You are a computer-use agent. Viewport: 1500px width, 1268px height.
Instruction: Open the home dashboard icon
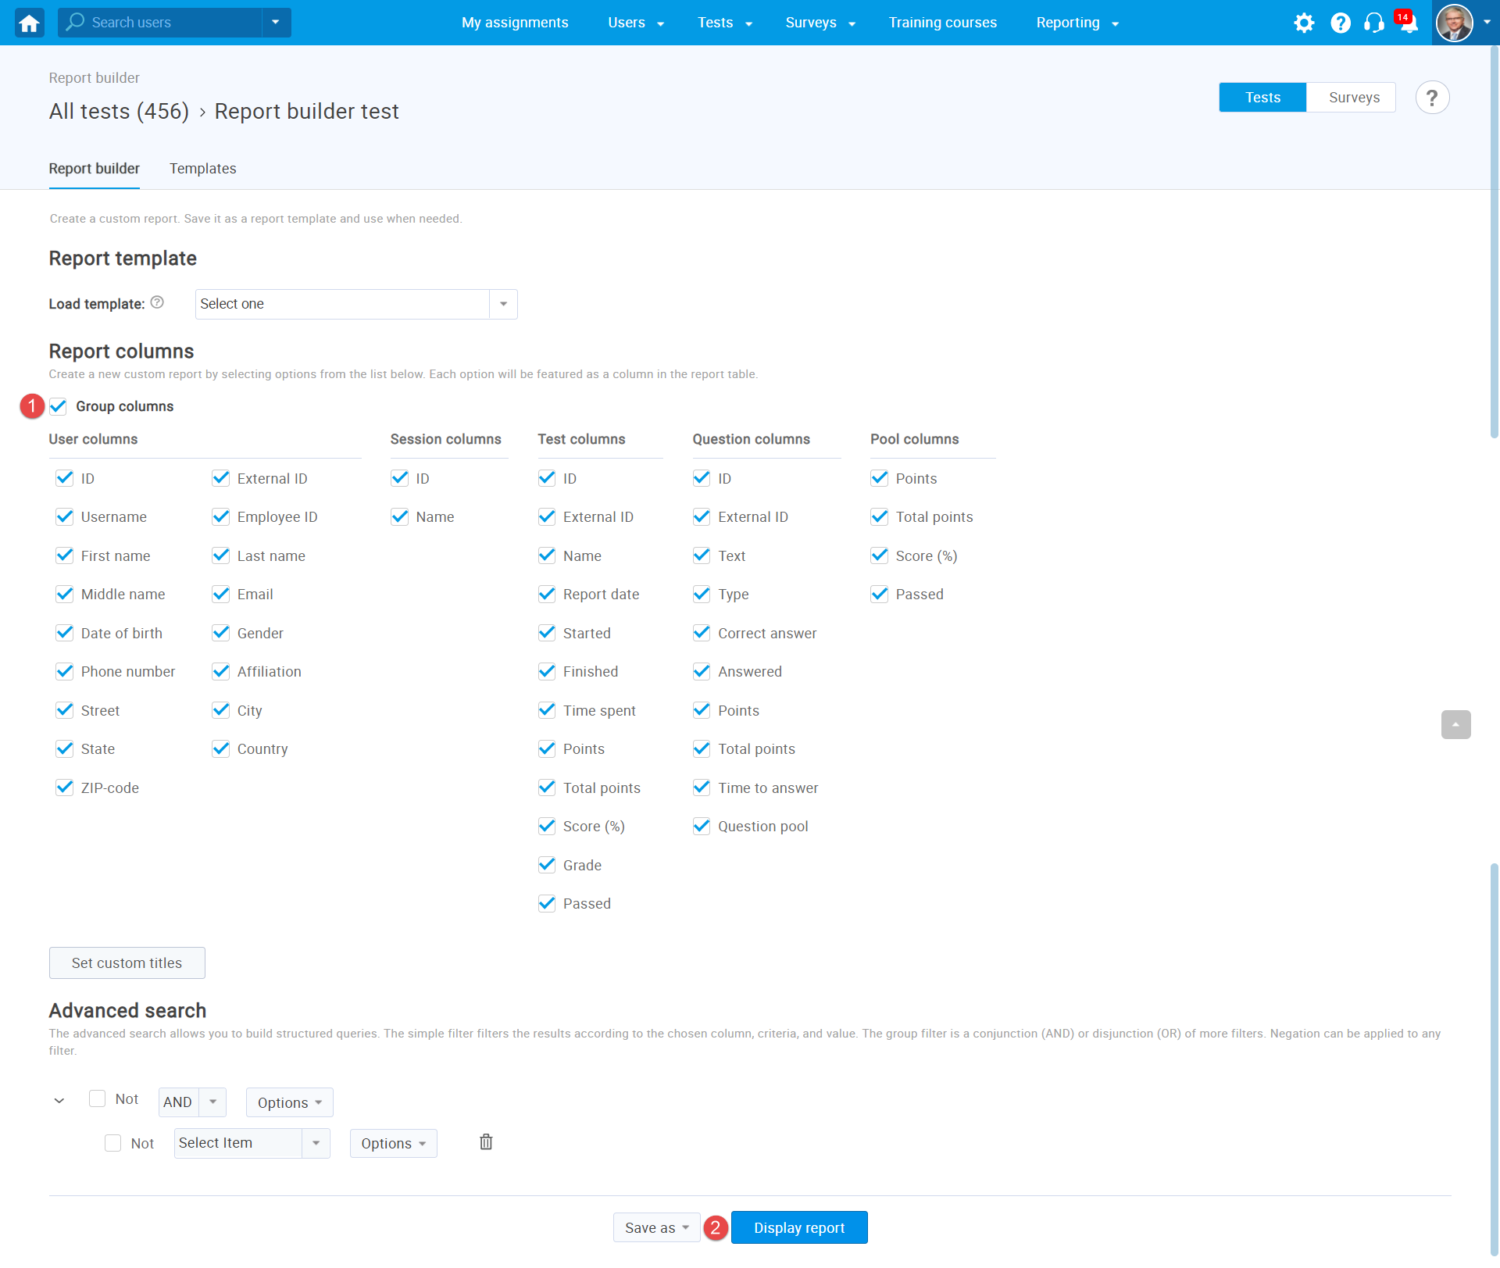pos(28,22)
